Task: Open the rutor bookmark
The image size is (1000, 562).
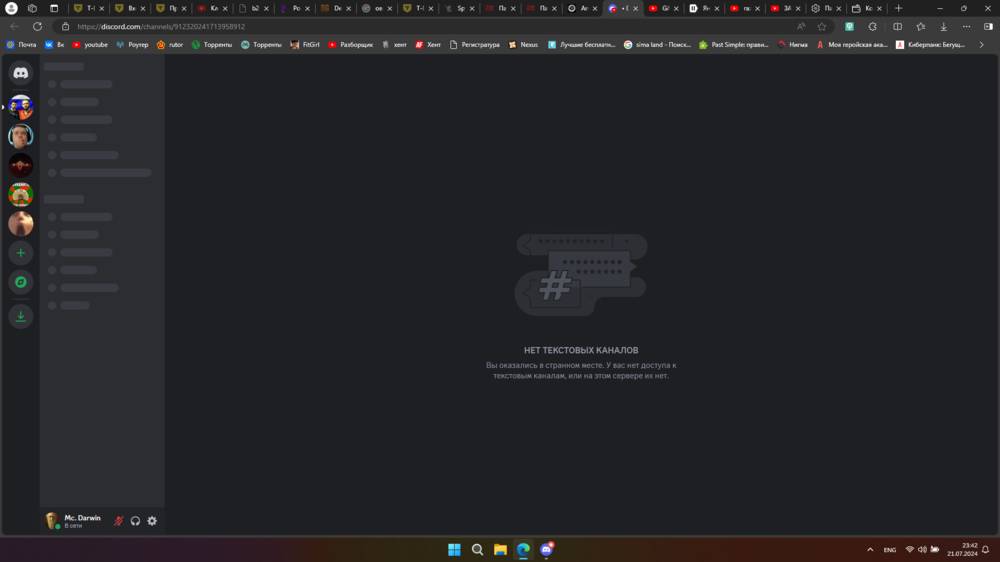Action: pos(170,45)
